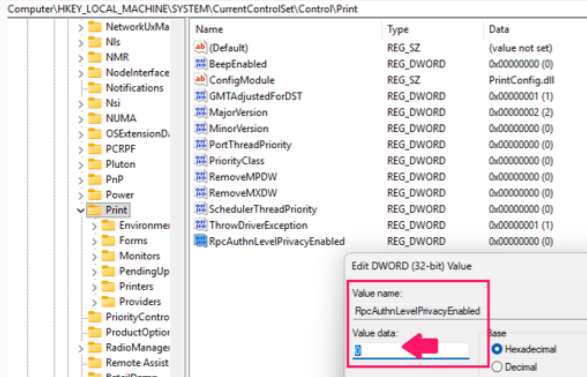Click the Edit DWORD (32-bit) Value title
Screen dimensions: 587x377
pyautogui.click(x=411, y=266)
